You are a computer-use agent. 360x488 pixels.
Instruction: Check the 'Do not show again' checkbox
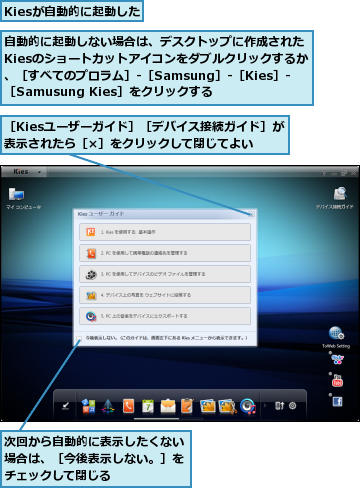click(79, 338)
